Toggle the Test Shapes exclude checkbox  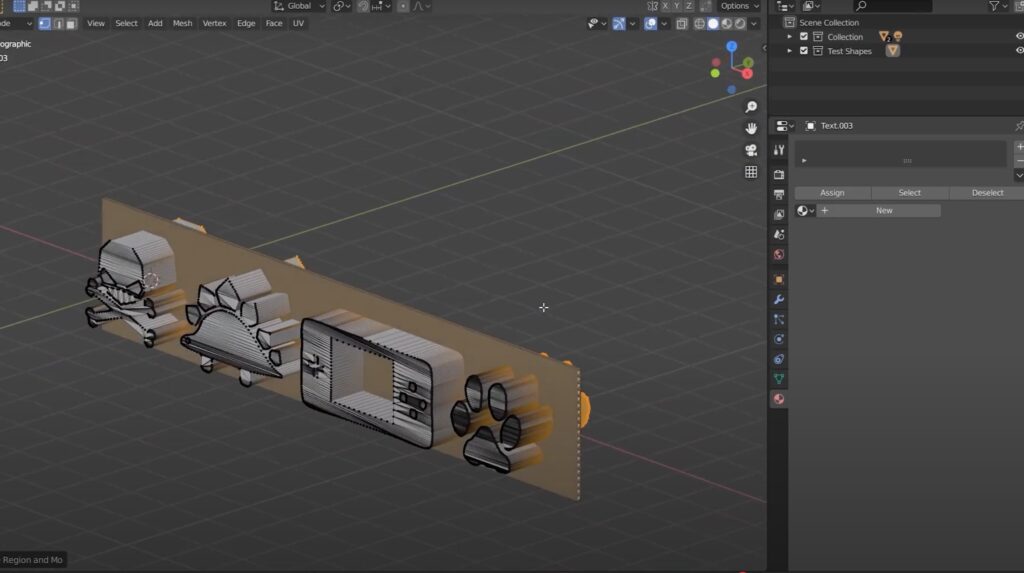[x=804, y=51]
